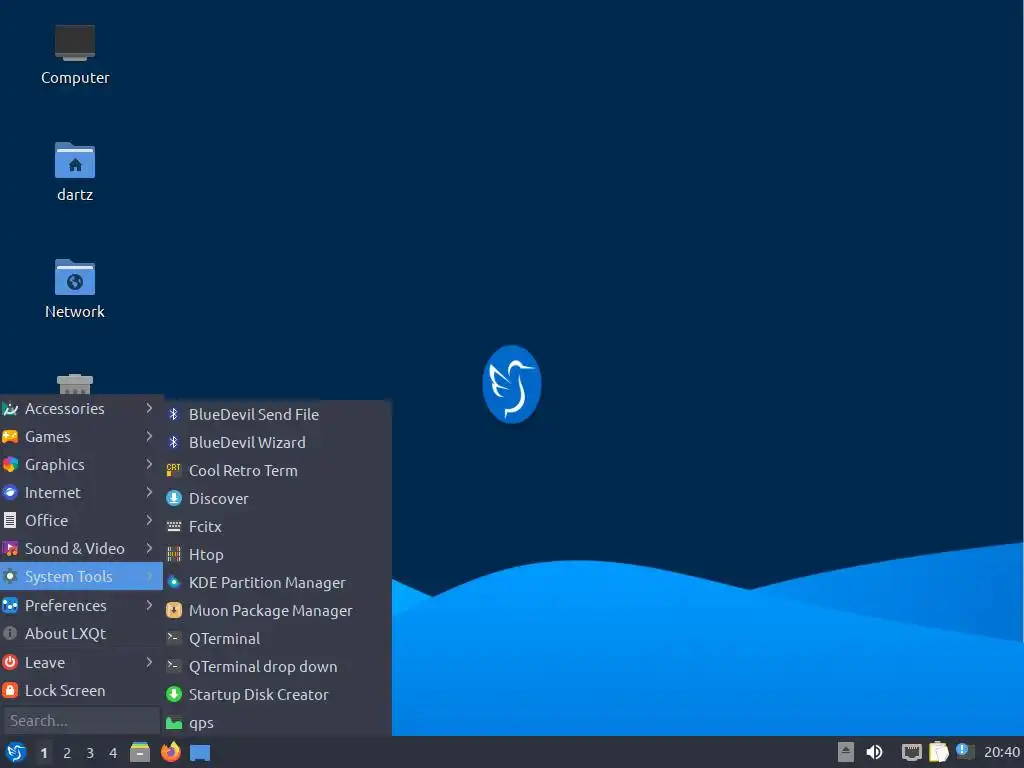Open the Sound & Video menu category

tap(81, 549)
